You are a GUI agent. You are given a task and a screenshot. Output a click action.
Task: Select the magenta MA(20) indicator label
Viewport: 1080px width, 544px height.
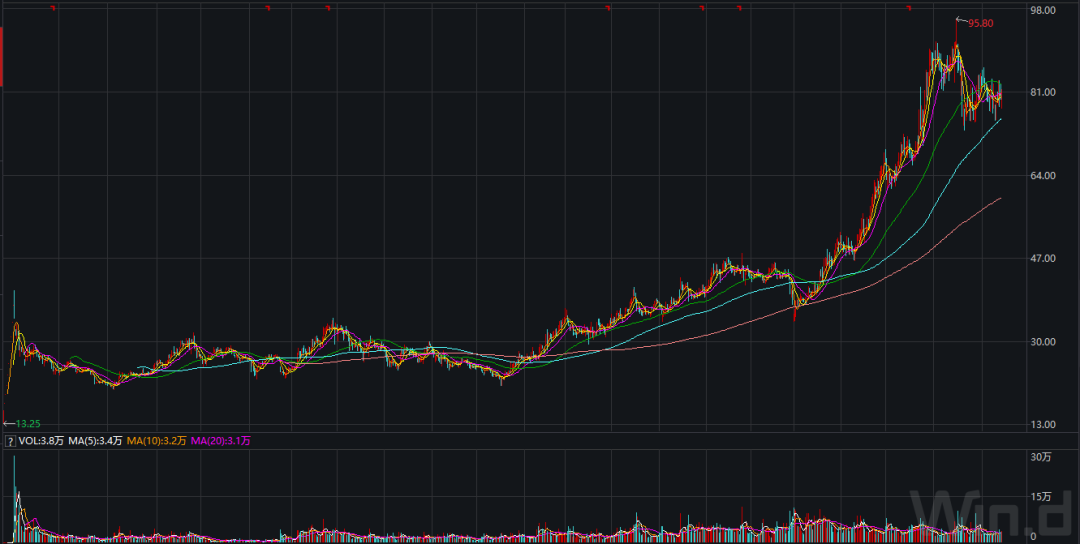pyautogui.click(x=220, y=440)
